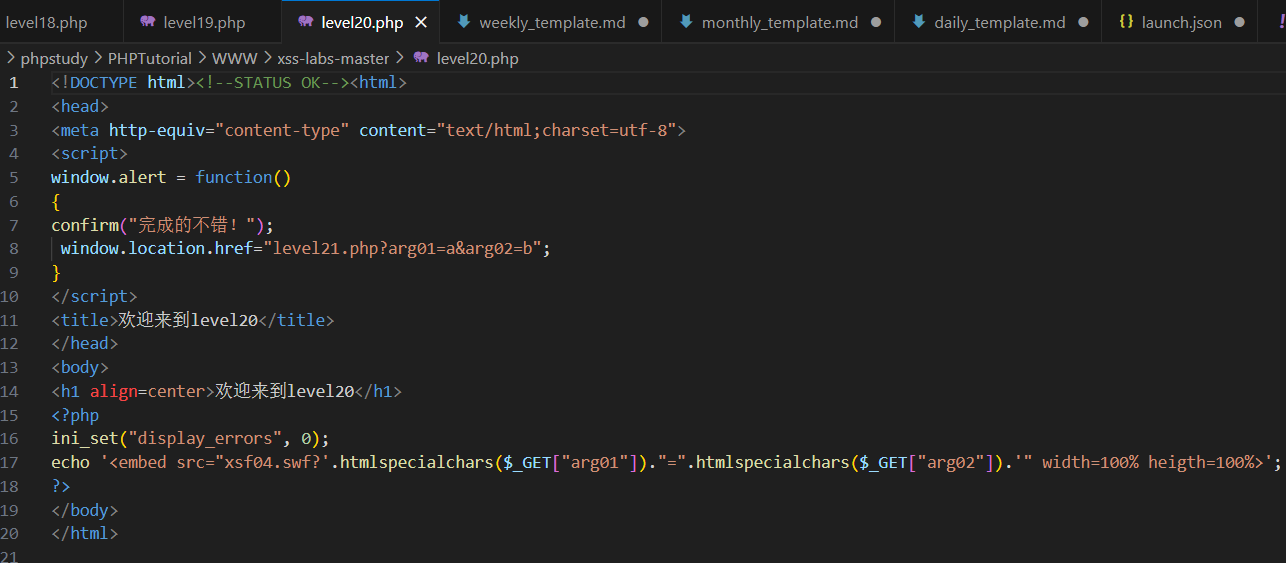Viewport: 1286px width, 563px height.
Task: Open the xss-labs-master breadcrumb dropdown
Action: pyautogui.click(x=333, y=58)
